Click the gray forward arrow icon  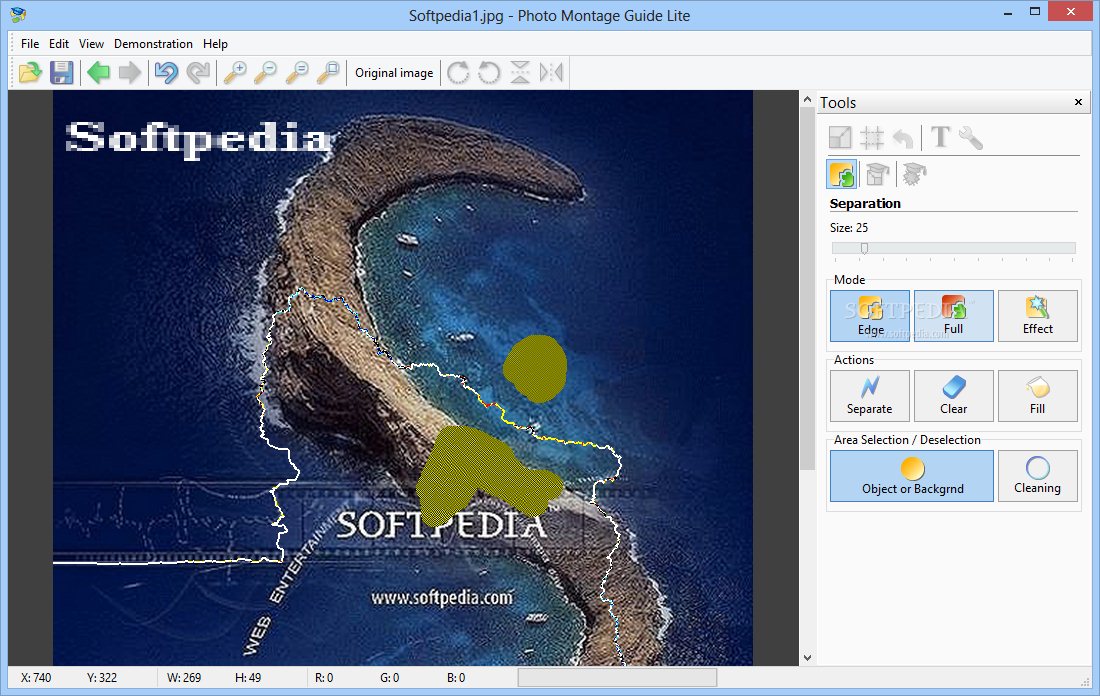click(130, 72)
